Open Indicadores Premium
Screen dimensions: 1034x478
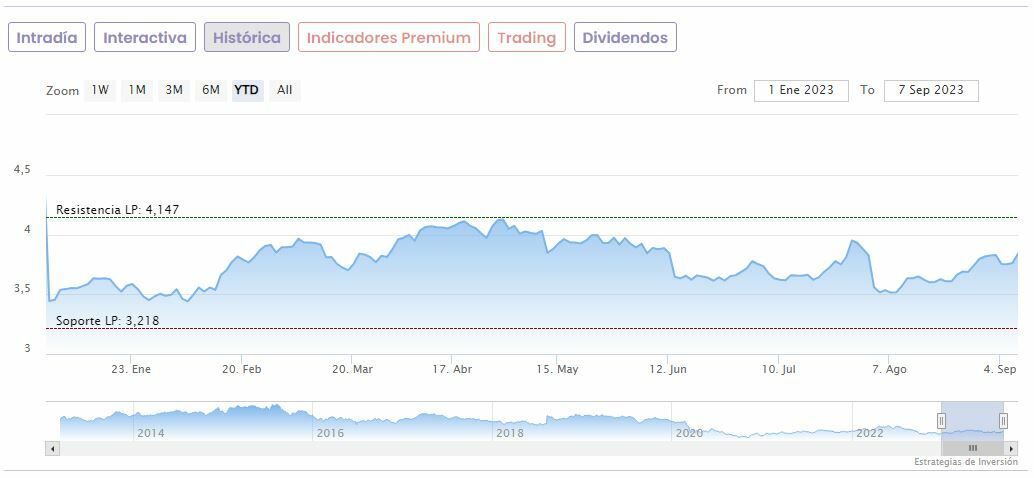pos(388,38)
